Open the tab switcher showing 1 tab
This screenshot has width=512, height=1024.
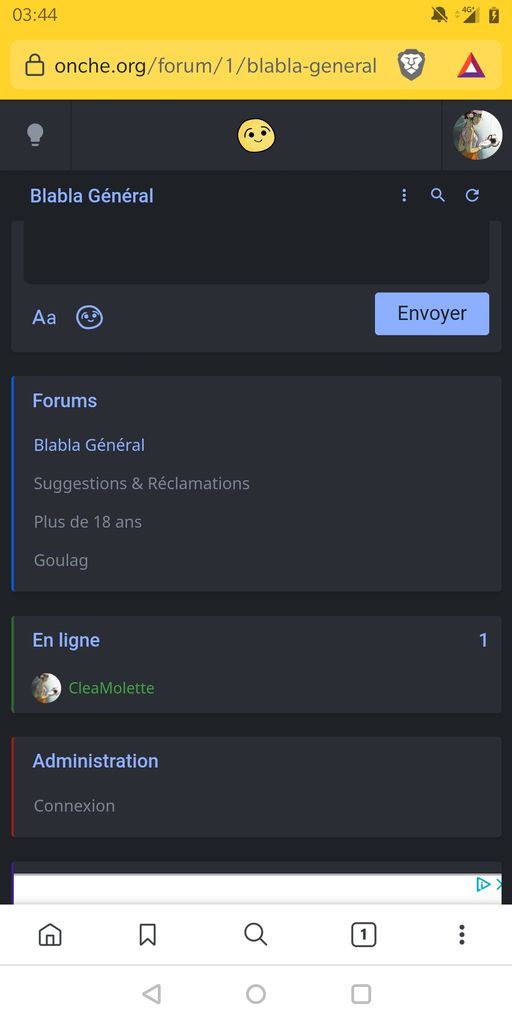[363, 935]
